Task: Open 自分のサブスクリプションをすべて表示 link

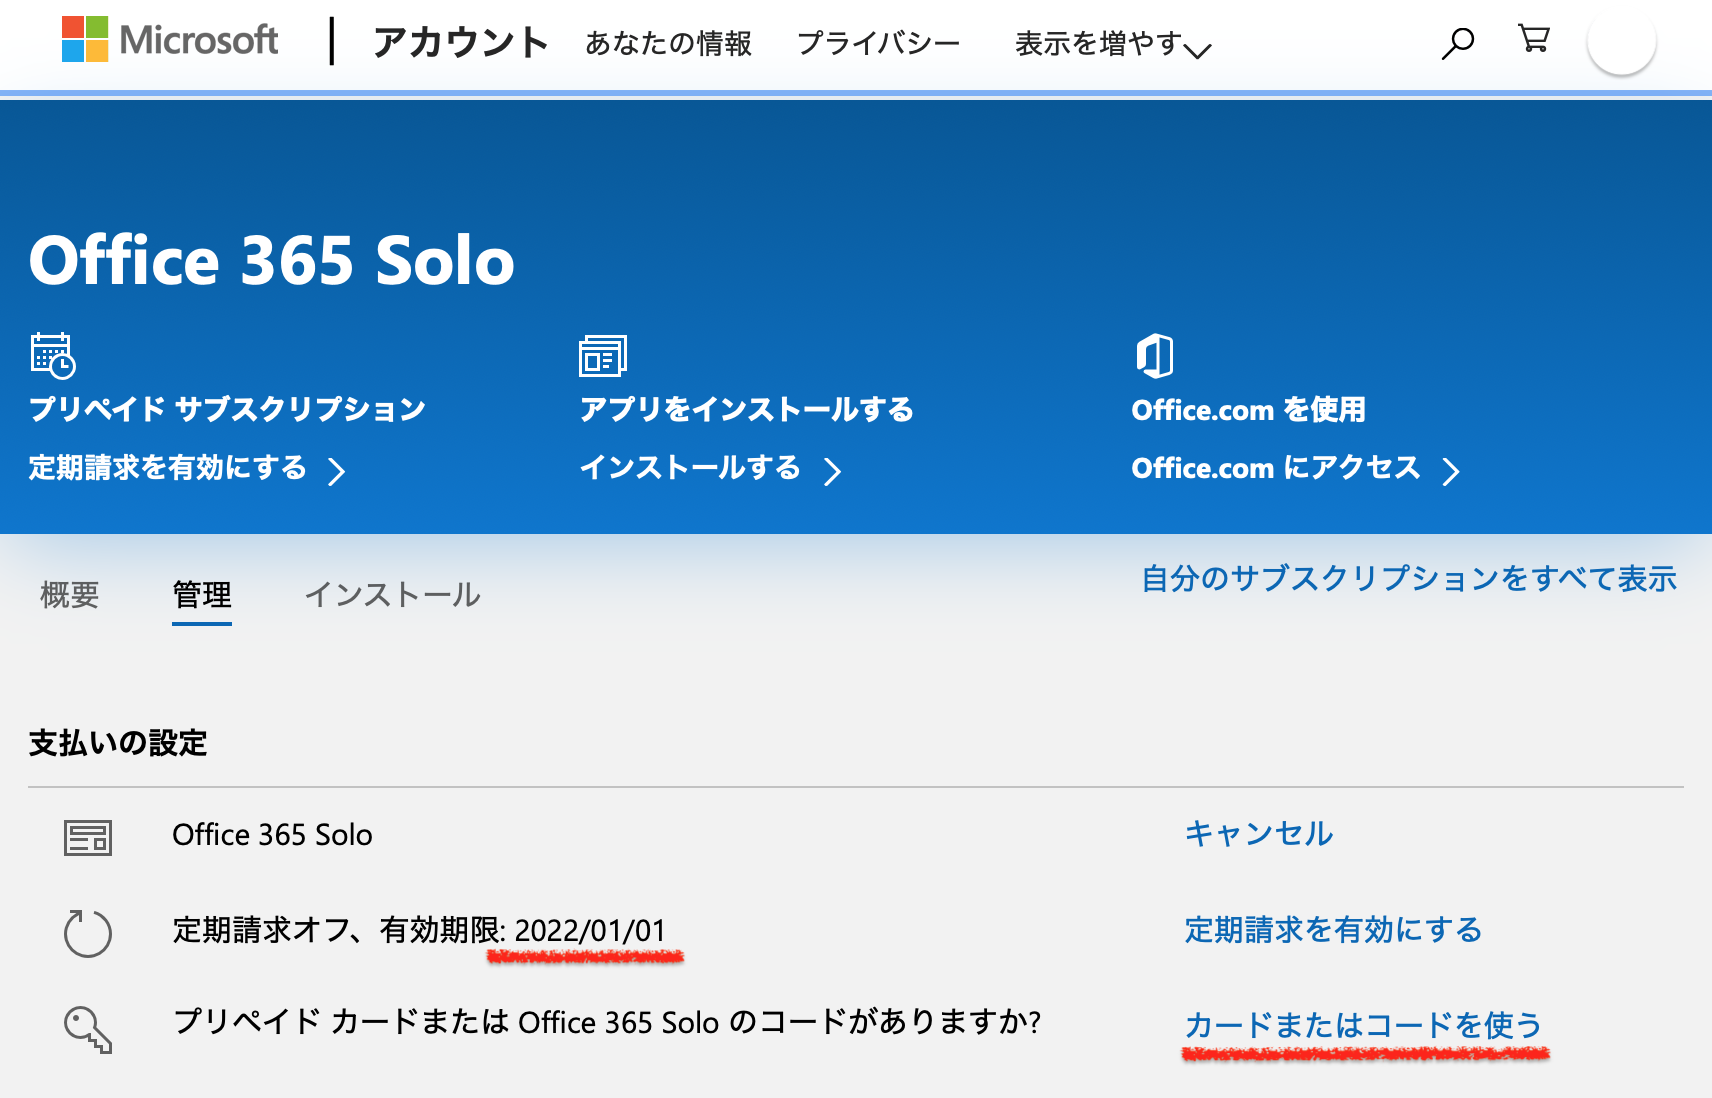Action: tap(1409, 579)
